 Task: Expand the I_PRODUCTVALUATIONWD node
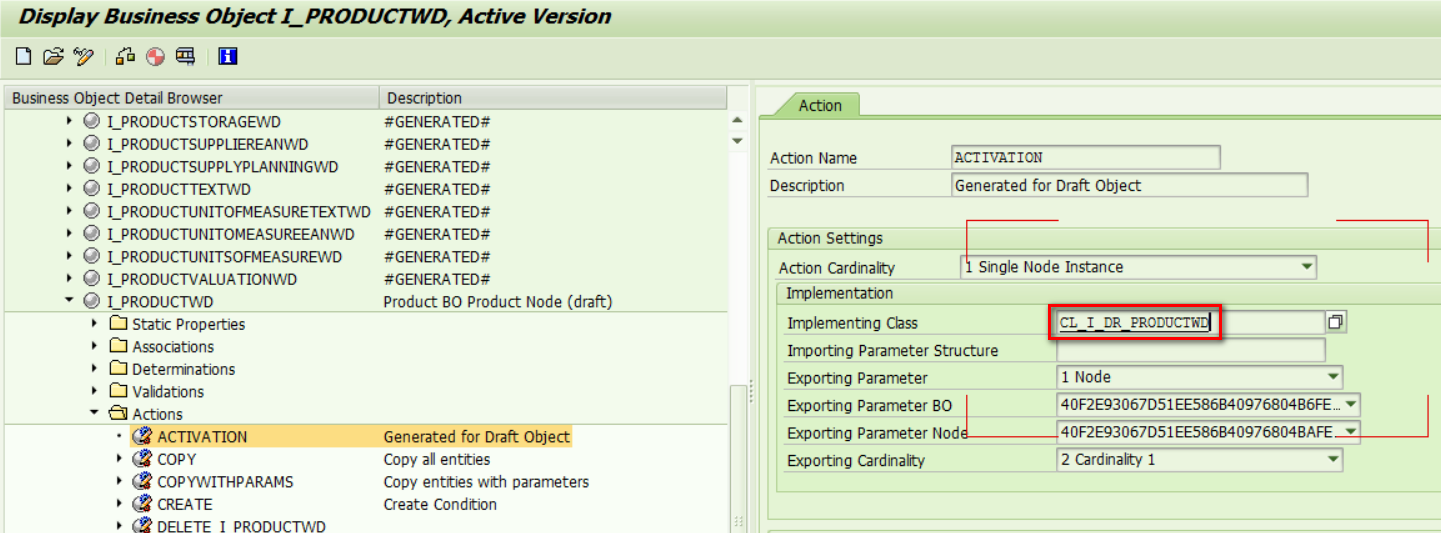tap(69, 279)
